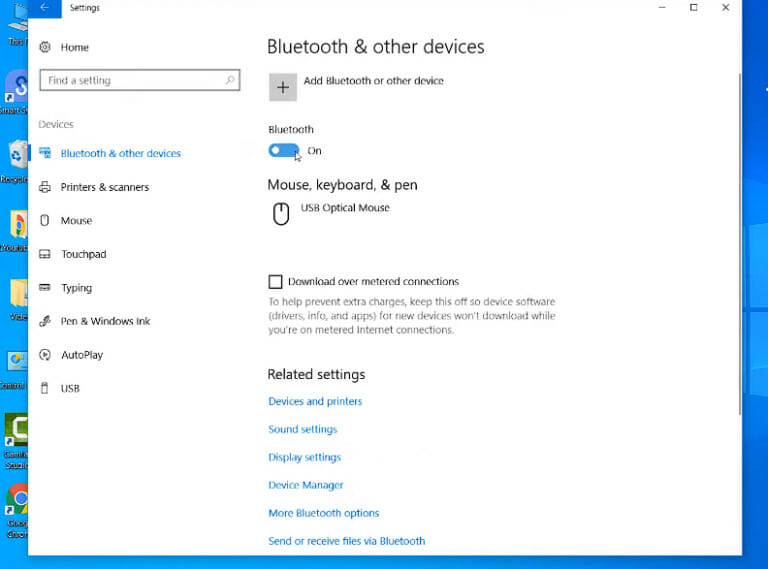Open More Bluetooth options link

pos(324,513)
